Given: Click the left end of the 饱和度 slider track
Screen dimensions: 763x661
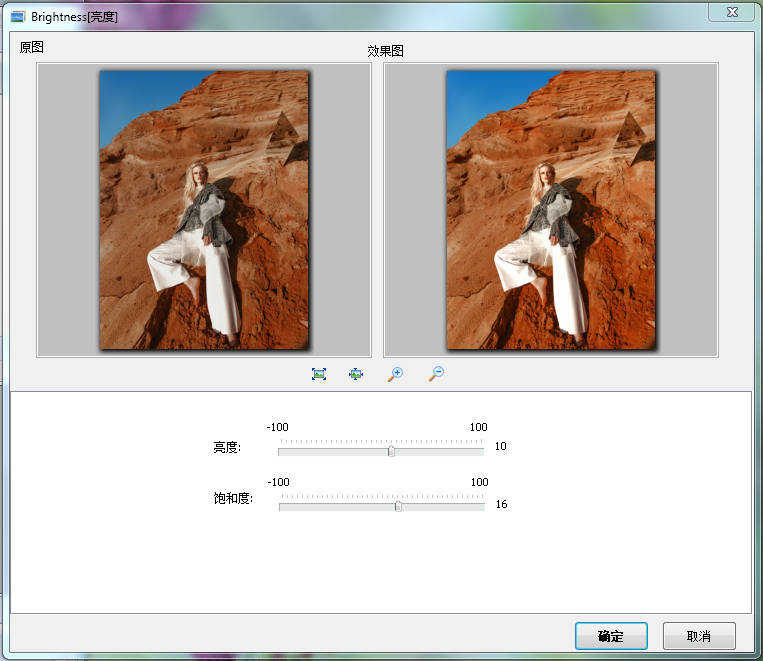Looking at the screenshot, I should point(282,507).
